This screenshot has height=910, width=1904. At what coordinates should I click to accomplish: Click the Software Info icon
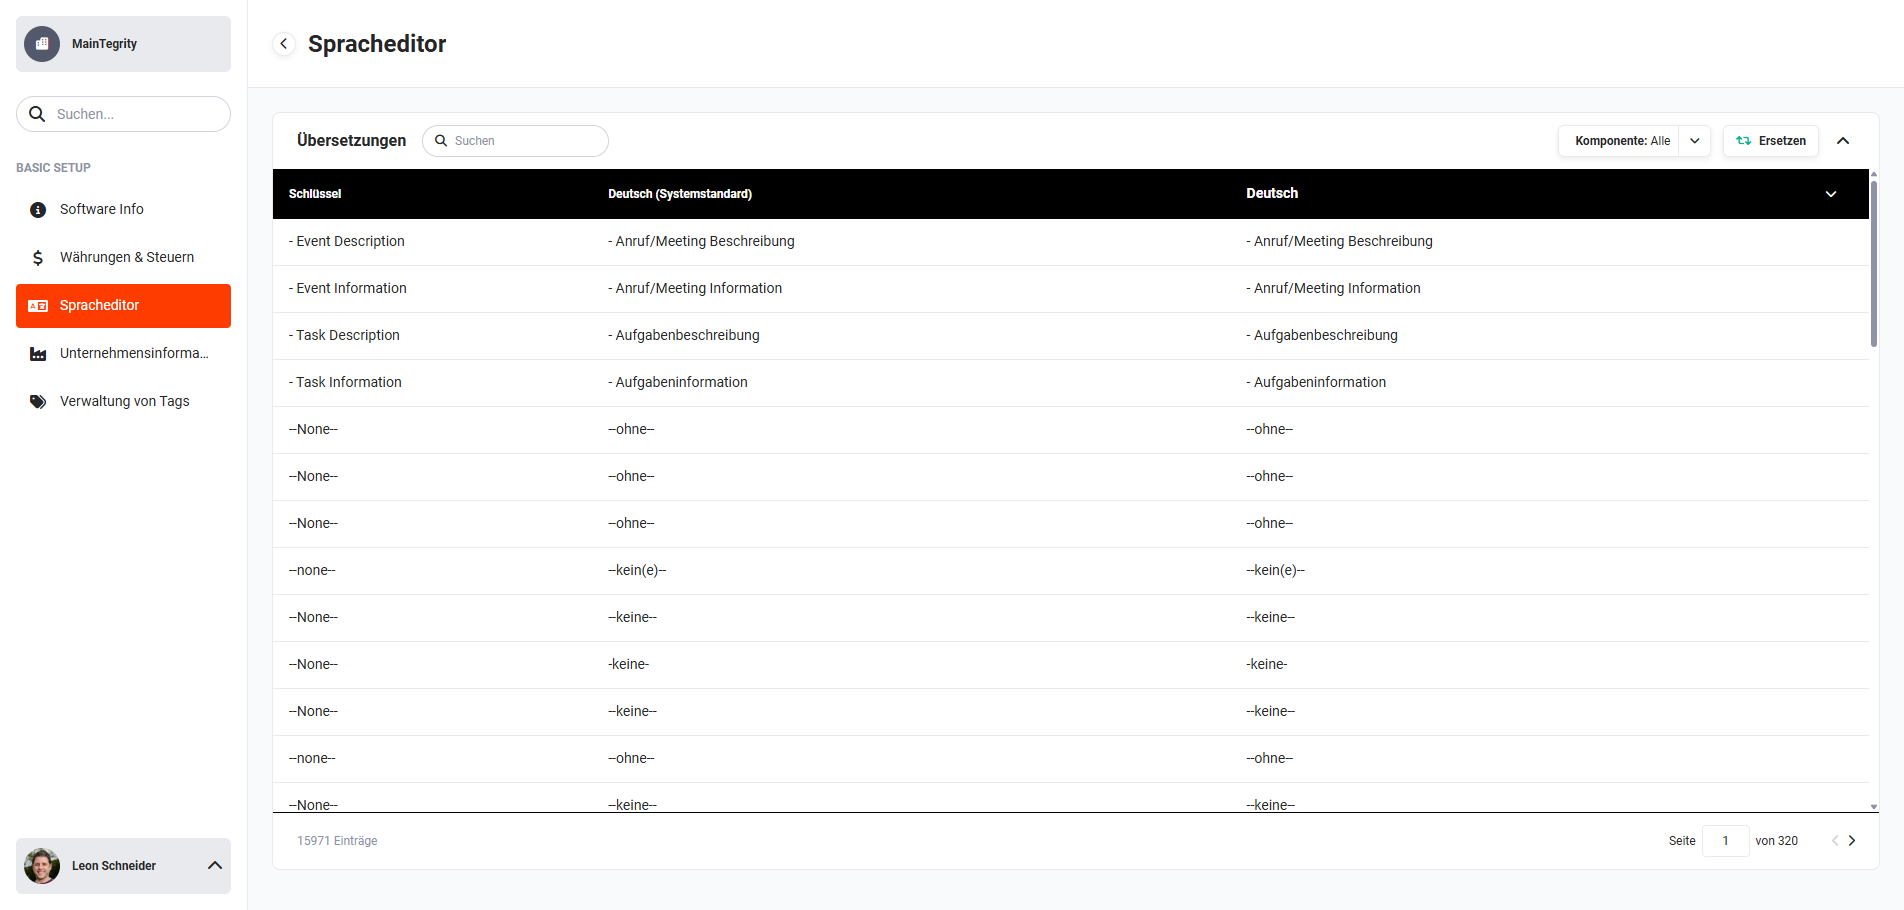(x=38, y=210)
